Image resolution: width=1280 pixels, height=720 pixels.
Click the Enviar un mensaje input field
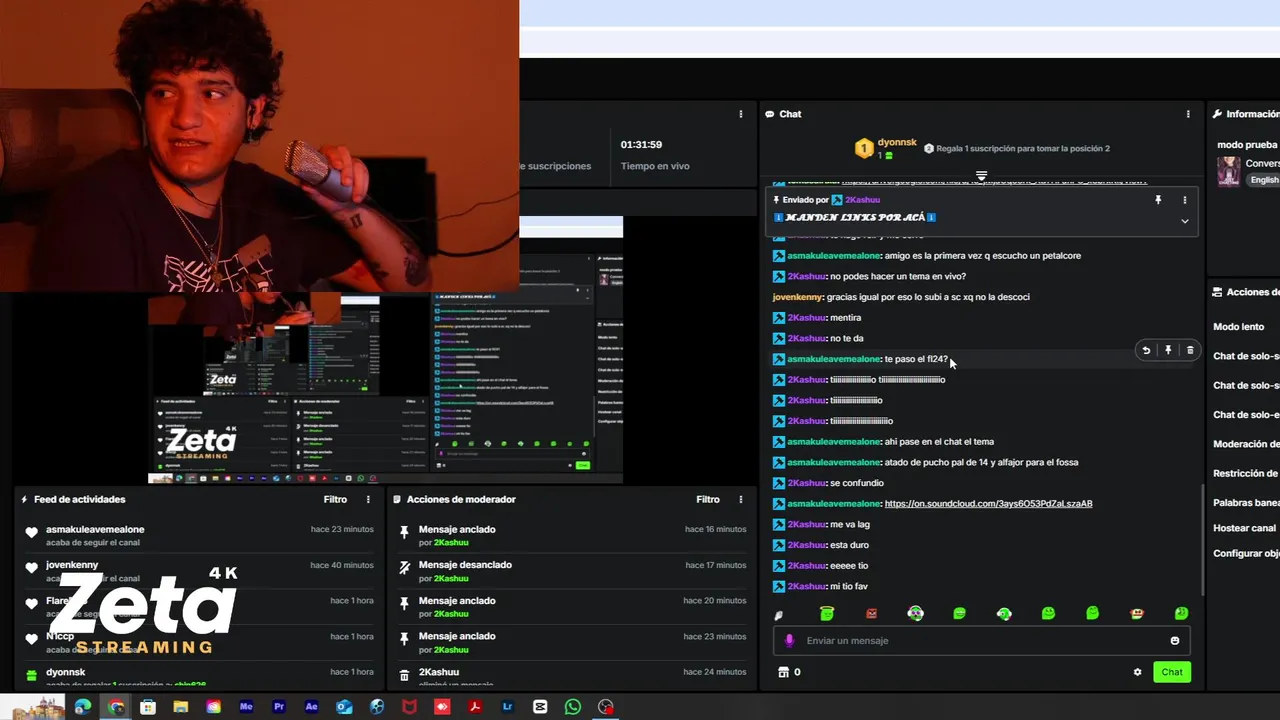982,640
